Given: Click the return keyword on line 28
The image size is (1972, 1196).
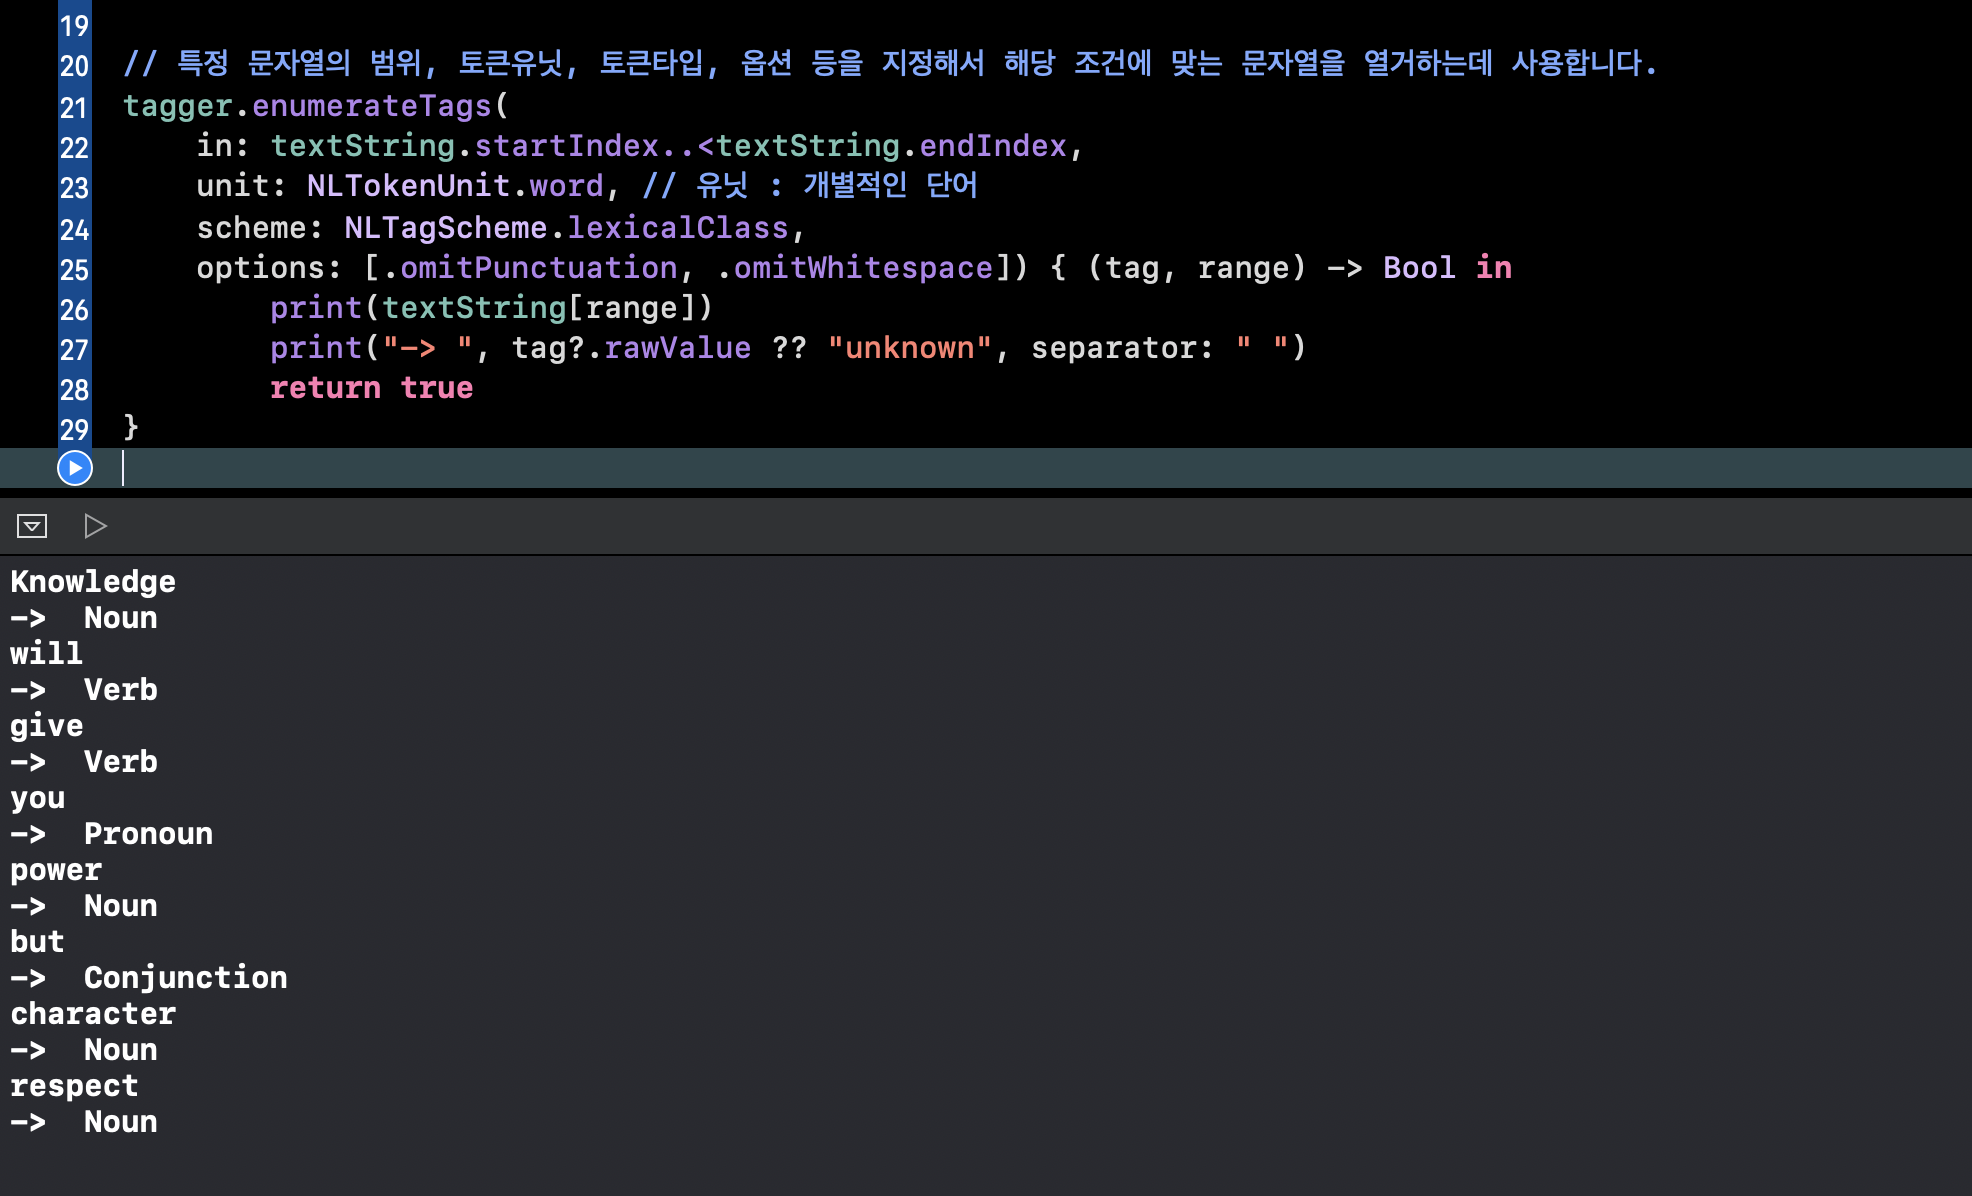Looking at the screenshot, I should [x=325, y=388].
